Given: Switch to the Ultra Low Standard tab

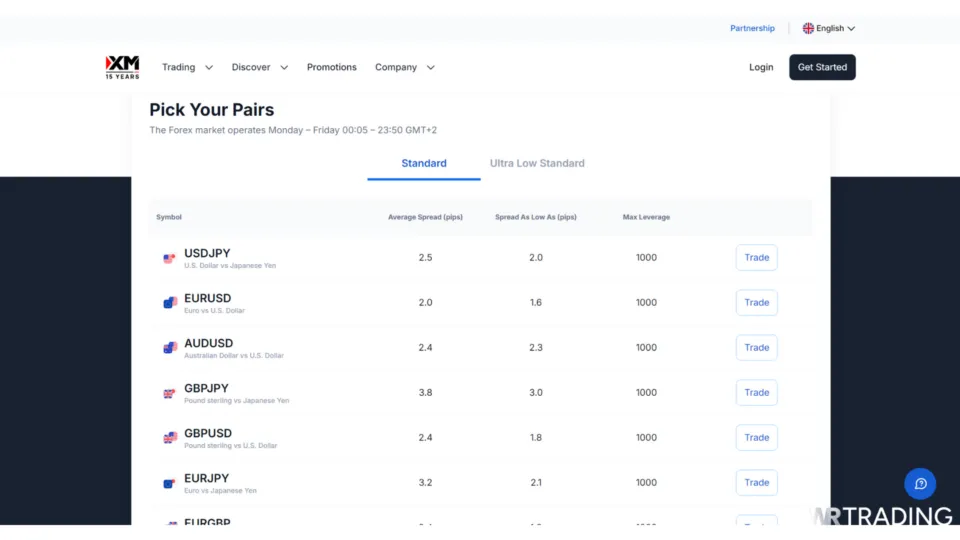Looking at the screenshot, I should [537, 163].
